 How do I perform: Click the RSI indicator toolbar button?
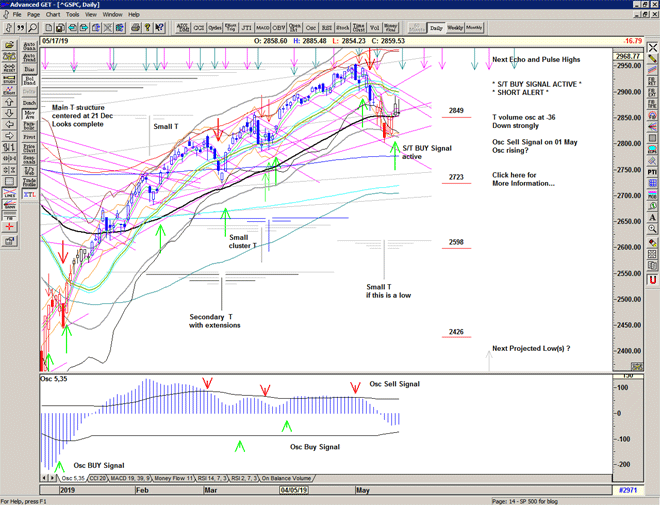click(x=326, y=28)
